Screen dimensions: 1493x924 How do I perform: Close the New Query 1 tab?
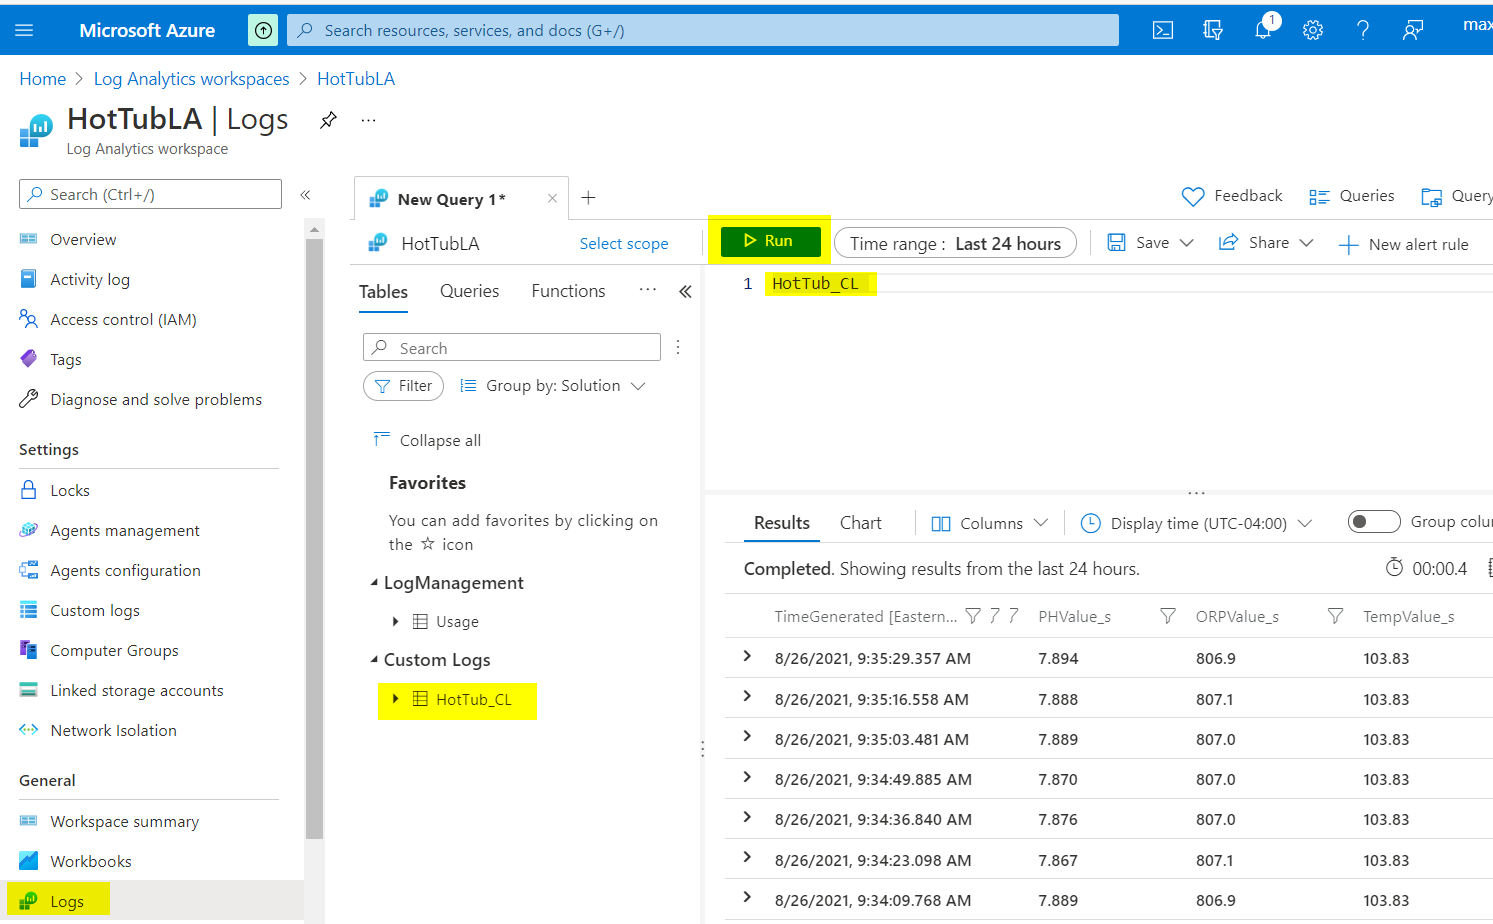click(552, 198)
